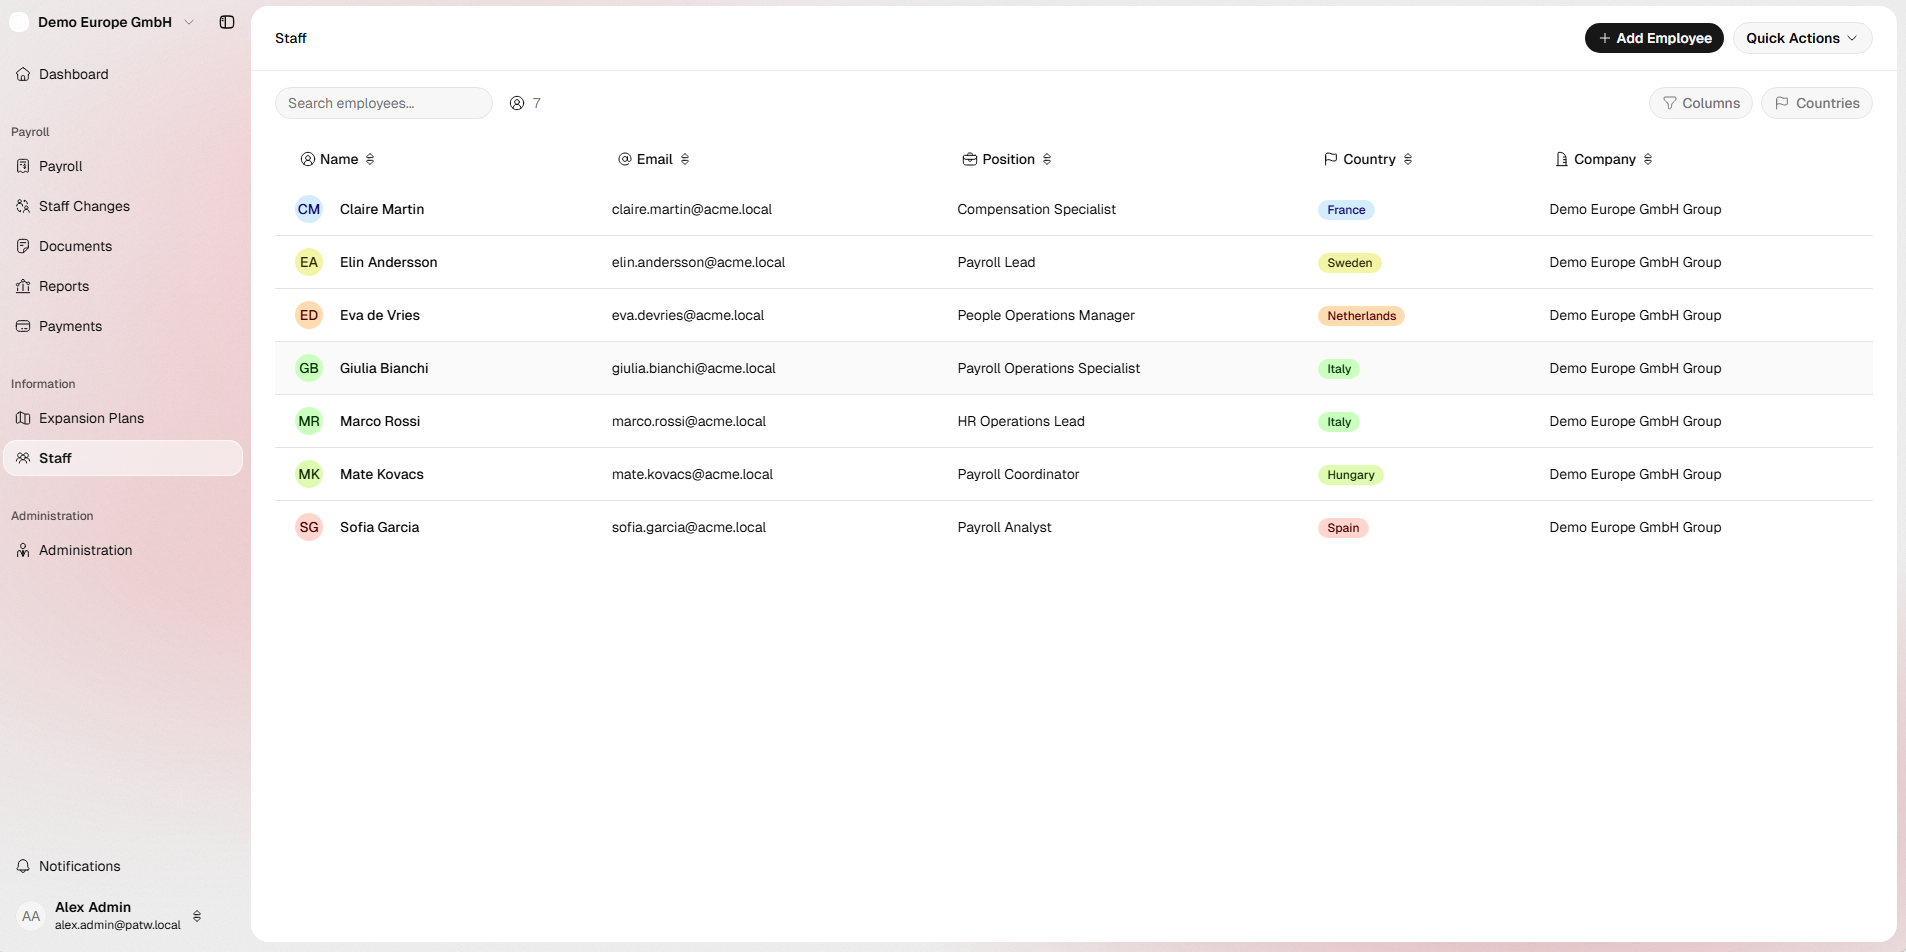
Task: Expand the Demo Europe GmbH company switcher
Action: (x=189, y=22)
